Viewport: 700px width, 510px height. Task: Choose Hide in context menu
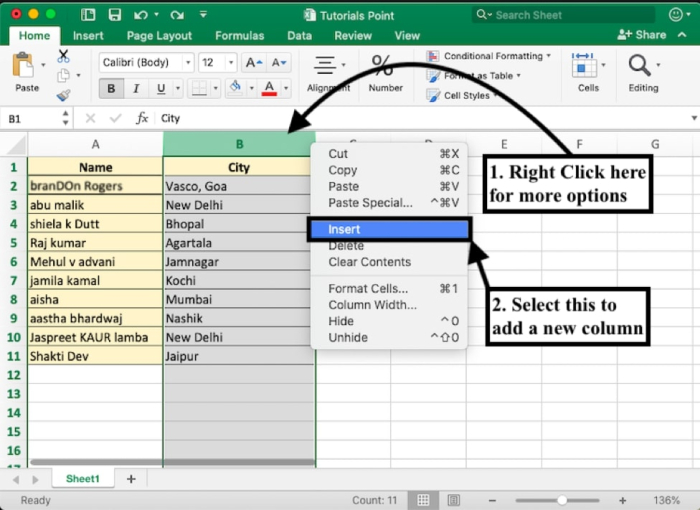(389, 322)
